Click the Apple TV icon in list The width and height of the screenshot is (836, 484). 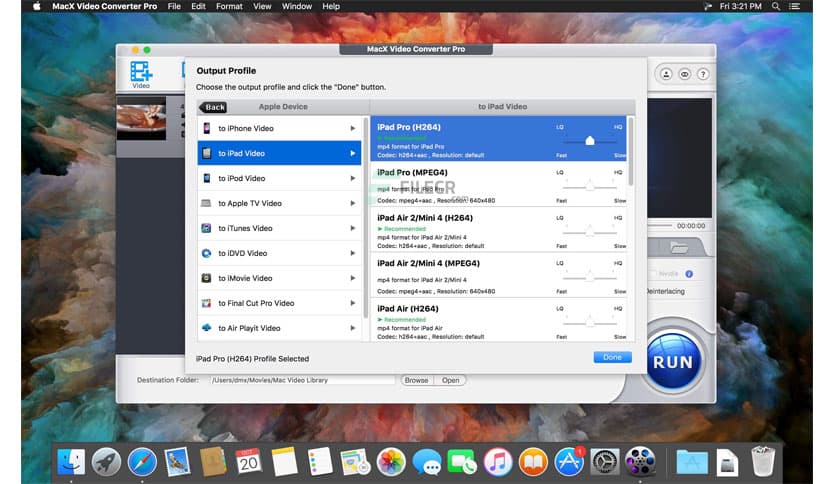coord(206,203)
